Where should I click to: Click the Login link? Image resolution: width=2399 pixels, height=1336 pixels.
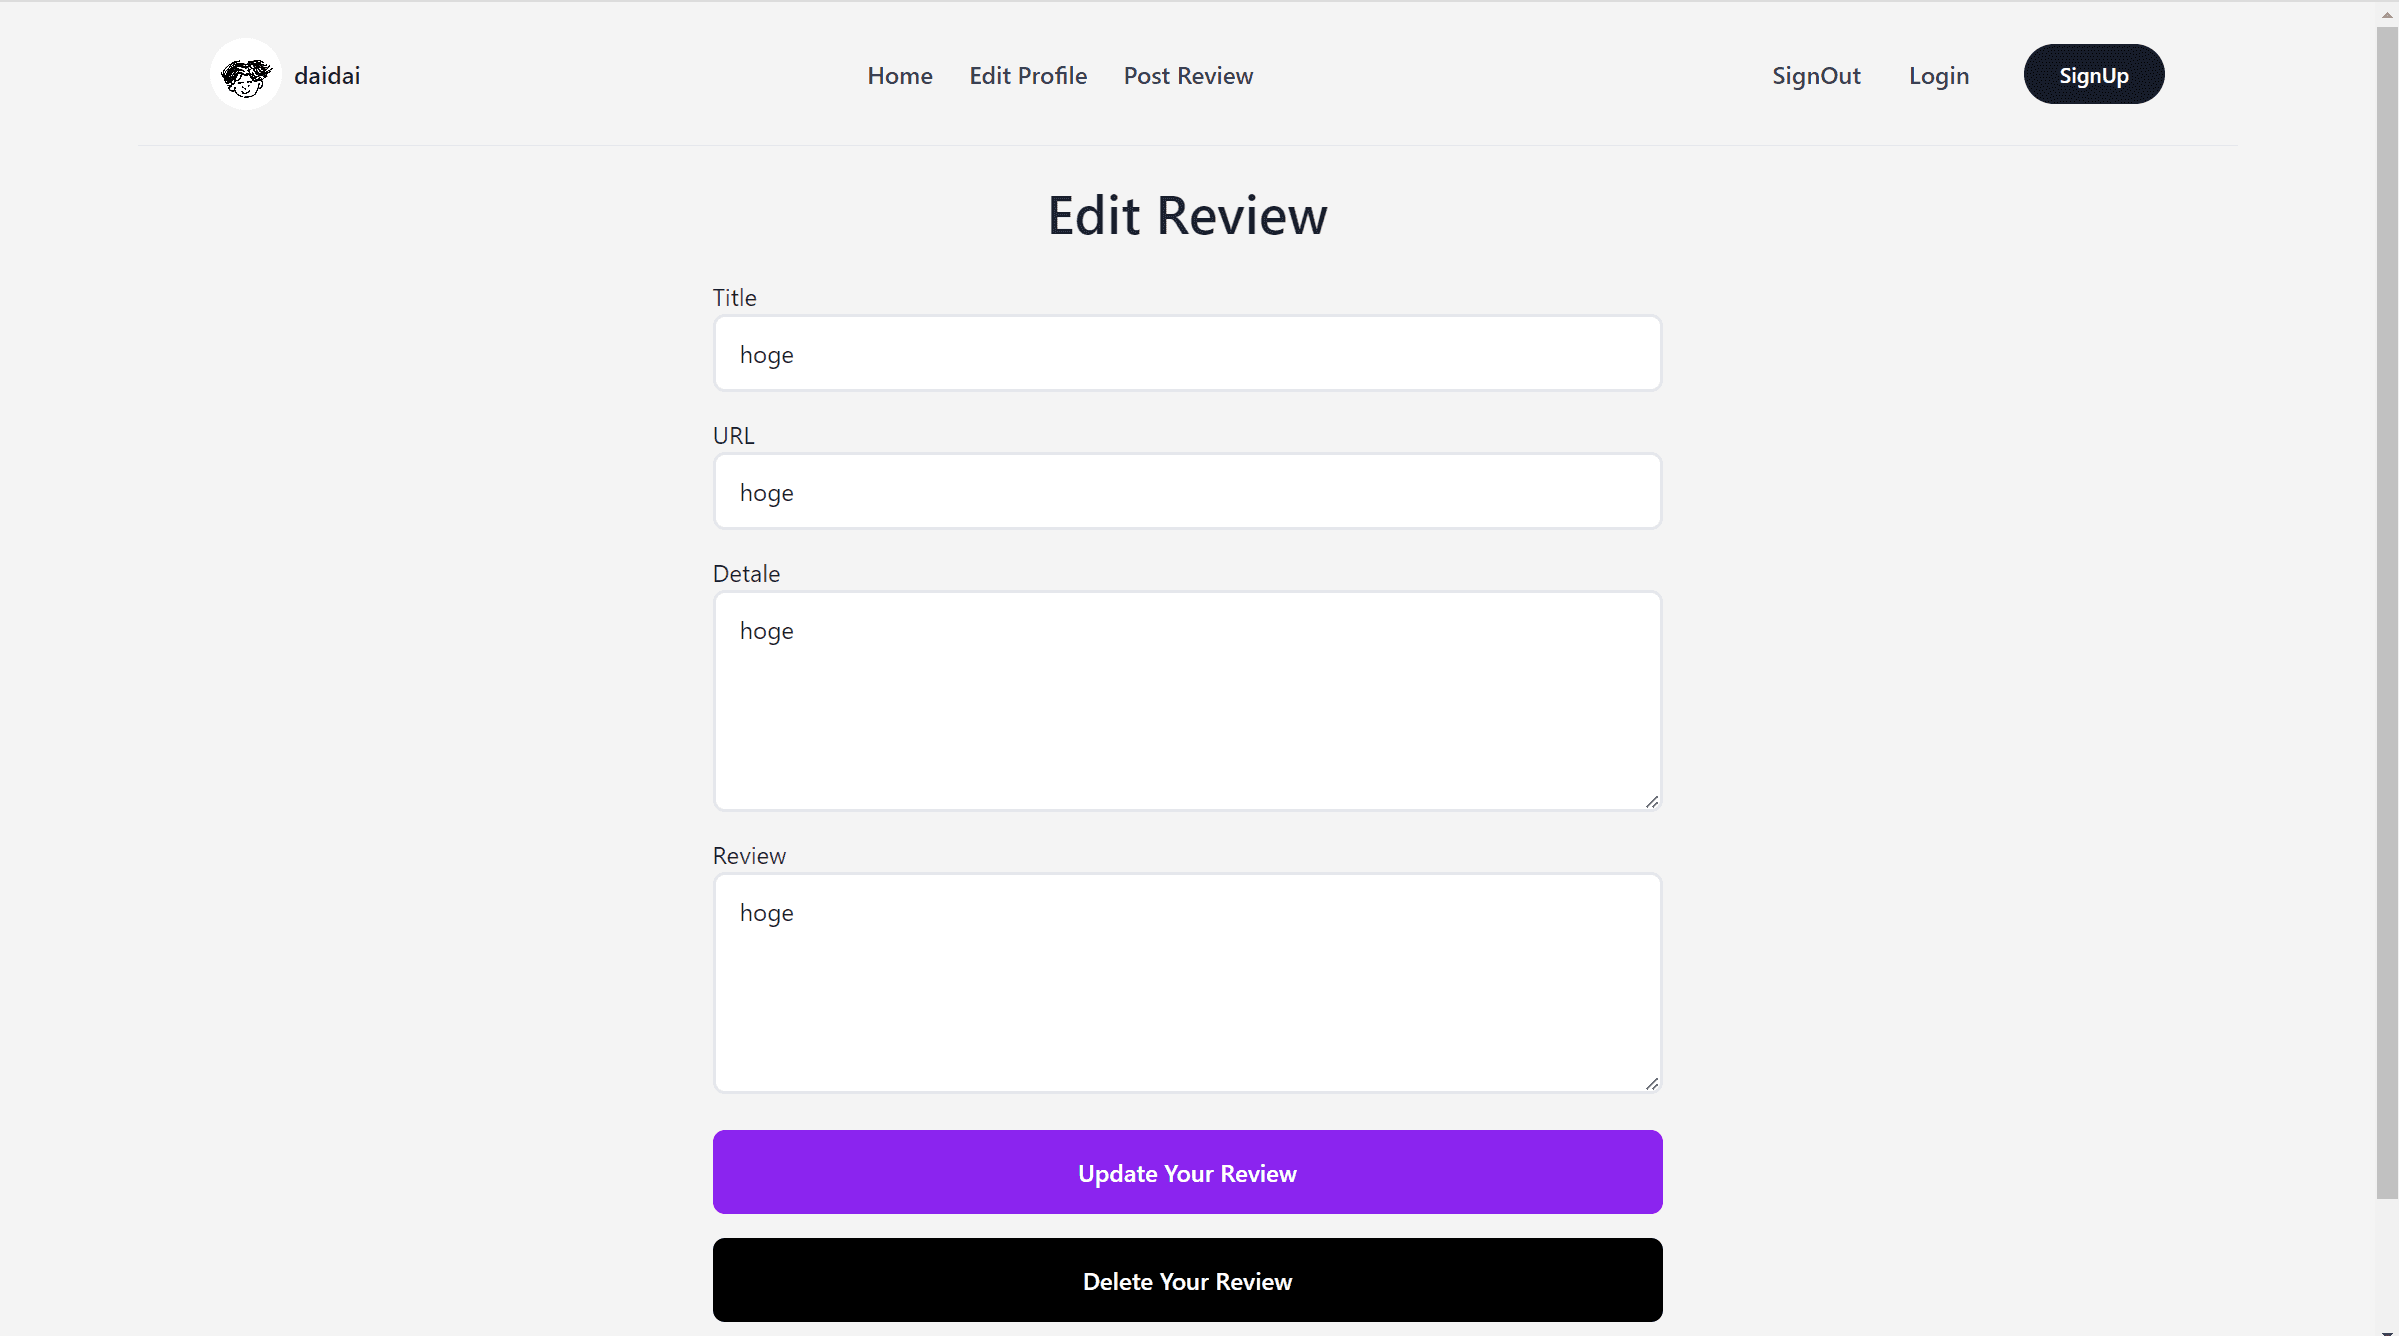point(1938,76)
